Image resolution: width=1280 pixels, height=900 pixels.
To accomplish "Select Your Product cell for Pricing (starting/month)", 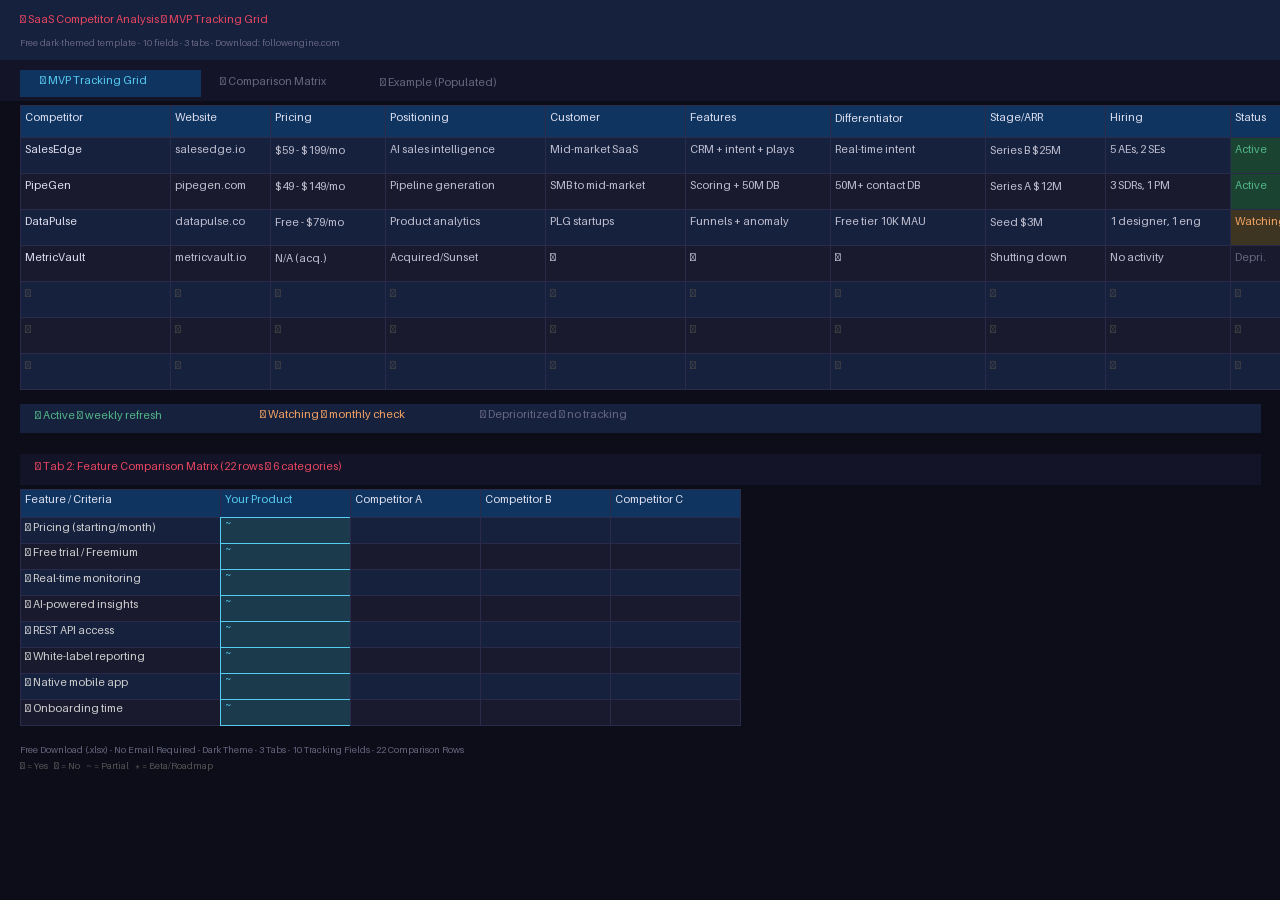I will coord(285,531).
